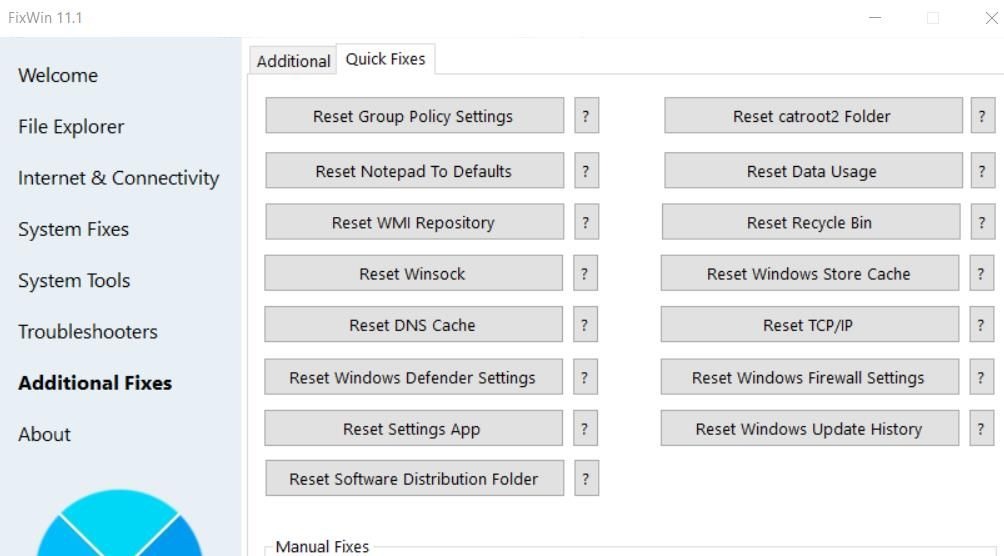Run Reset Software Distribution Folder
The width and height of the screenshot is (1004, 556).
[414, 478]
